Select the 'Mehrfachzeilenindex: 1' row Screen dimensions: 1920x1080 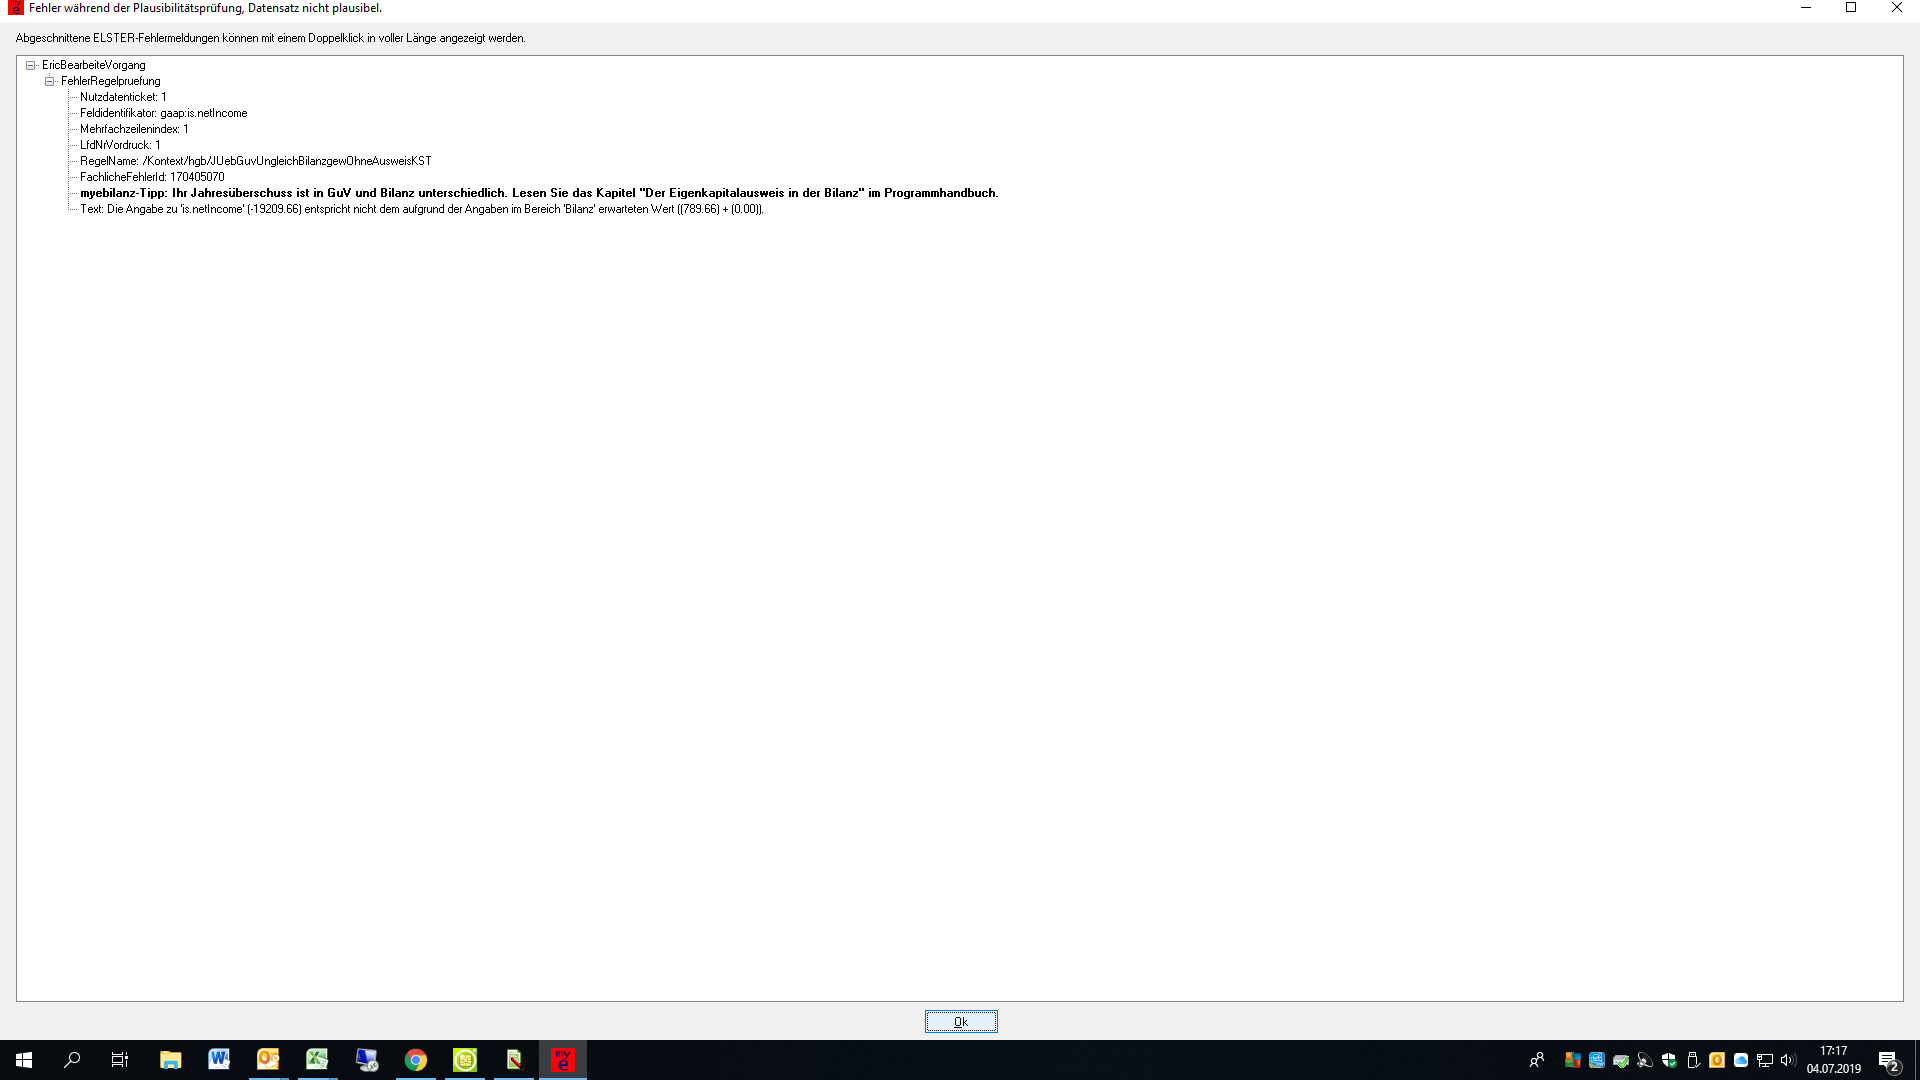[134, 129]
